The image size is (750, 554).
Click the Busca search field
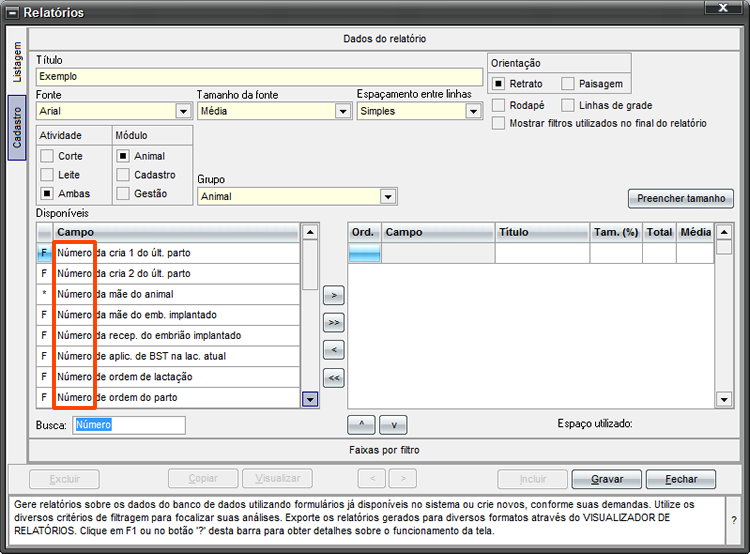coord(129,425)
